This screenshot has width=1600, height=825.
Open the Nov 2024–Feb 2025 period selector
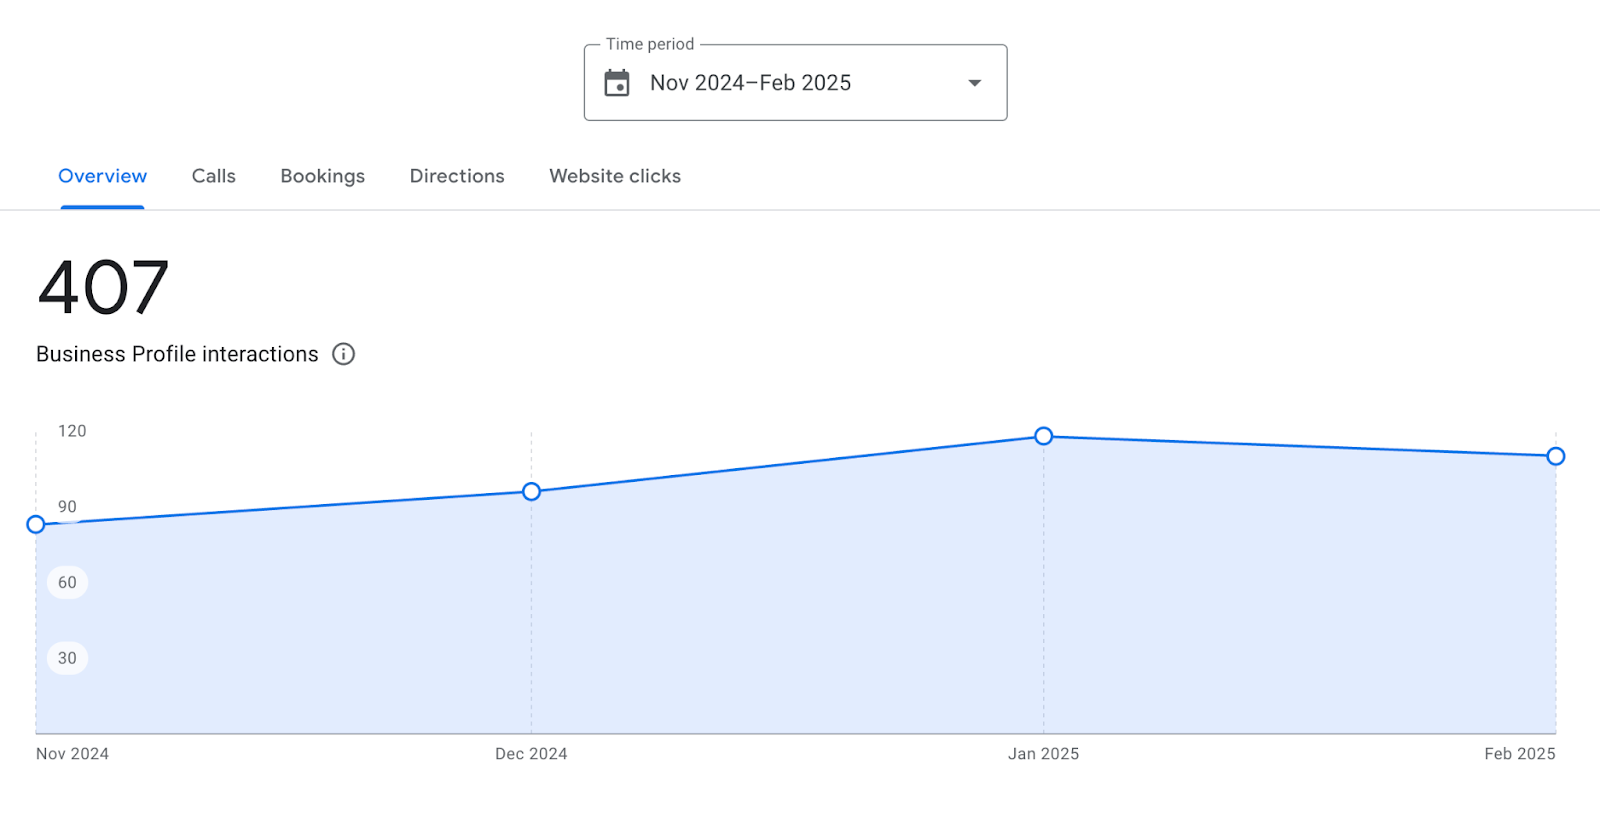click(750, 83)
